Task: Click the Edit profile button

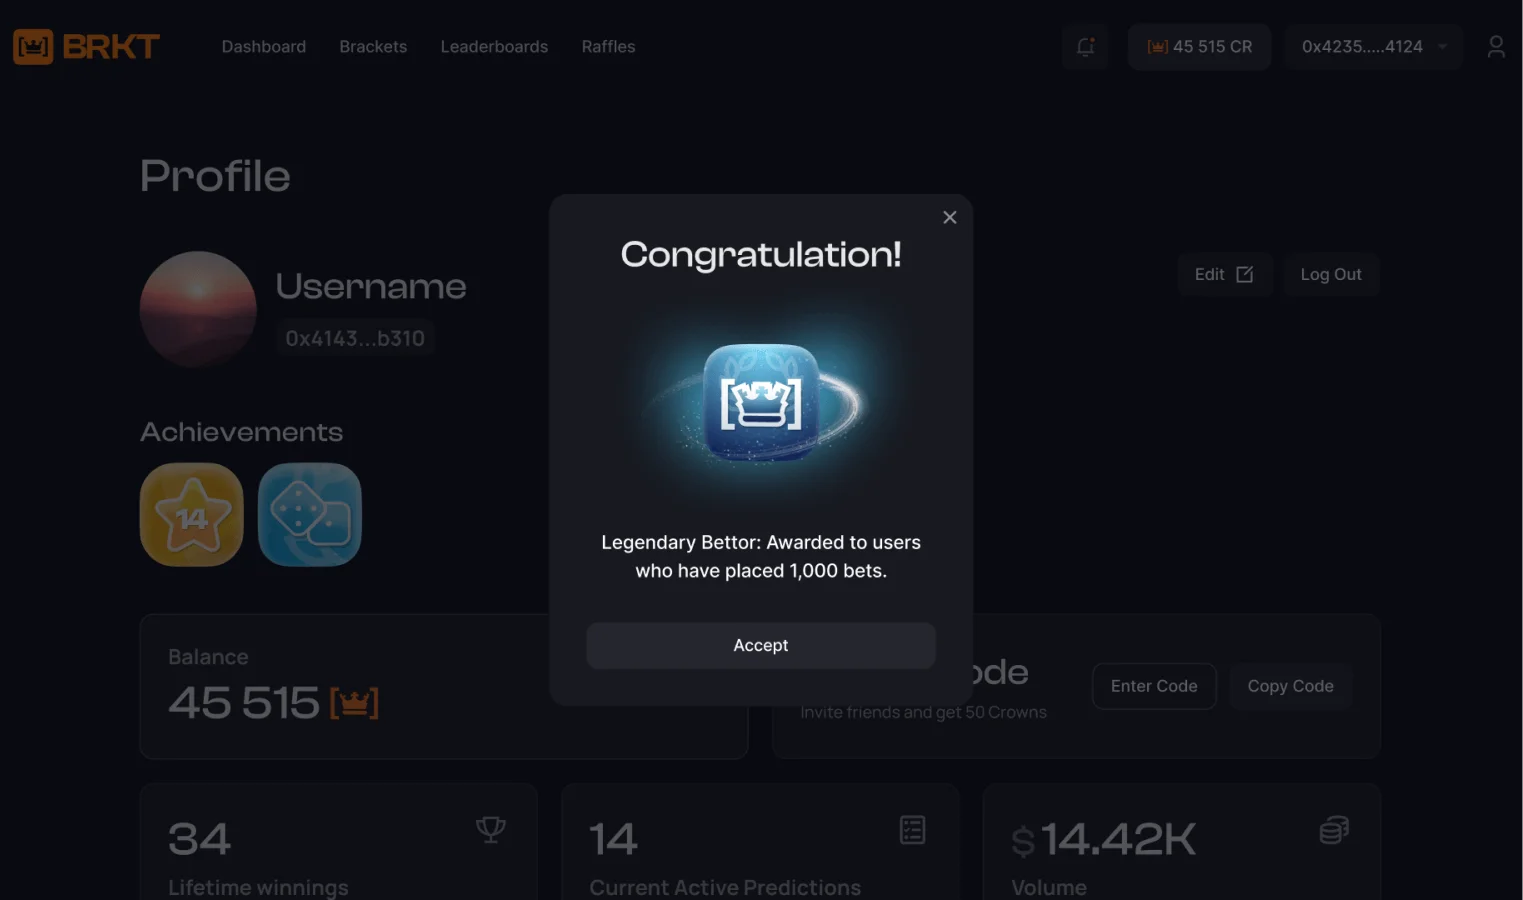Action: [1225, 274]
